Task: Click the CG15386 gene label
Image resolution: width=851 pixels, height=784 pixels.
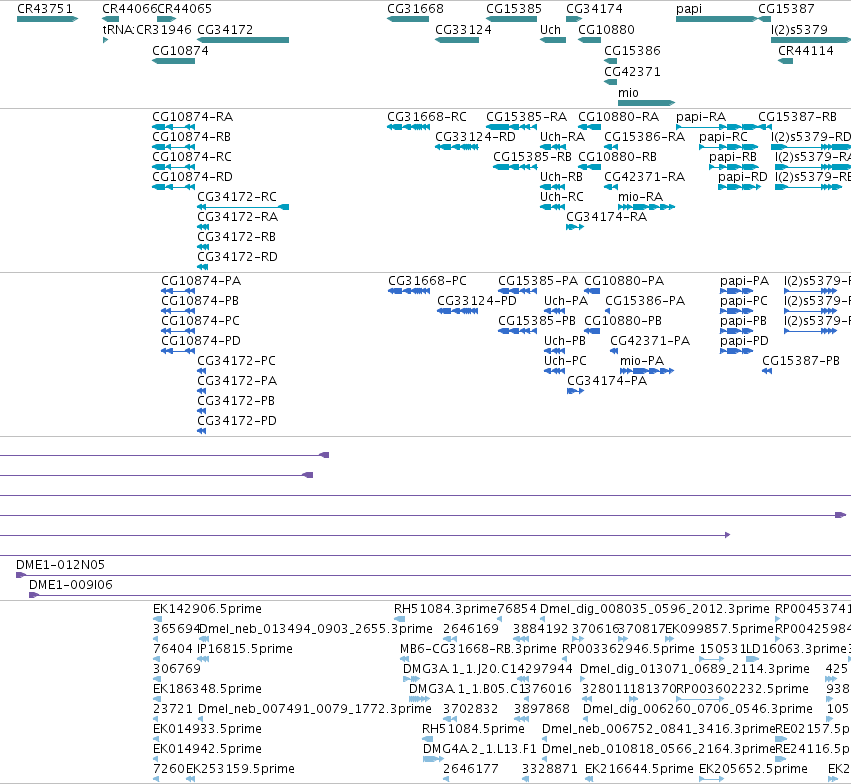Action: pyautogui.click(x=632, y=50)
